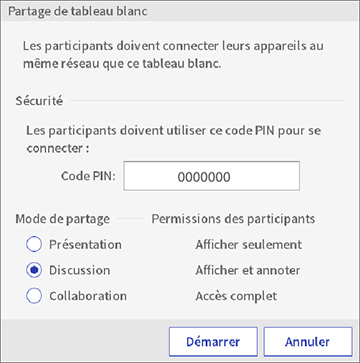Click the separator line beside Sécurité
360x363 pixels.
[207, 100]
